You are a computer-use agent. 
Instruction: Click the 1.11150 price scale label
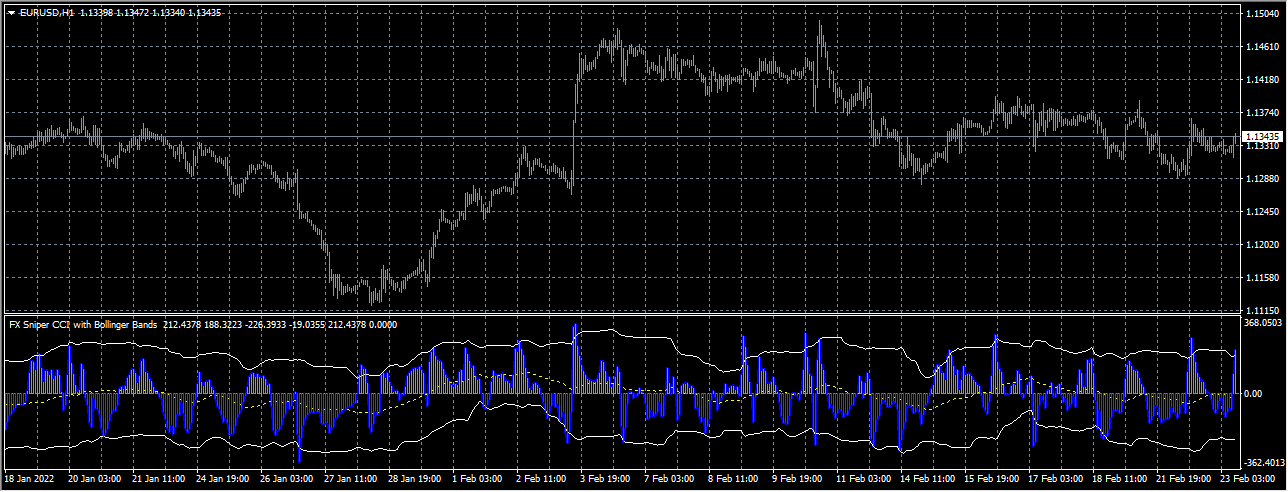(1259, 311)
